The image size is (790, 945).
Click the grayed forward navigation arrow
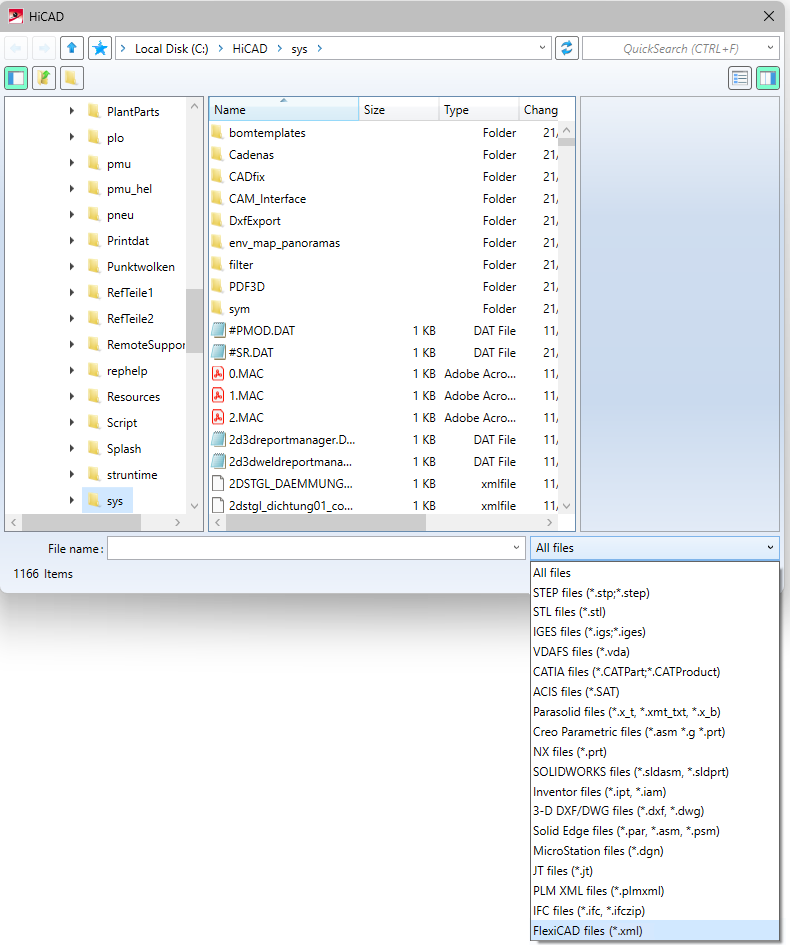click(x=44, y=48)
